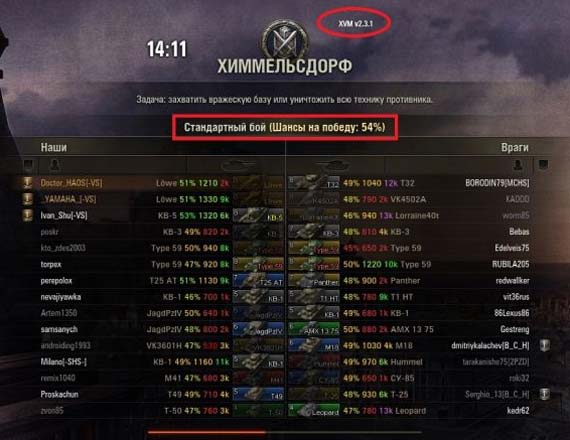This screenshot has height=440, width=570.
Task: Click player column header icon under Наши
Action: pyautogui.click(x=55, y=165)
